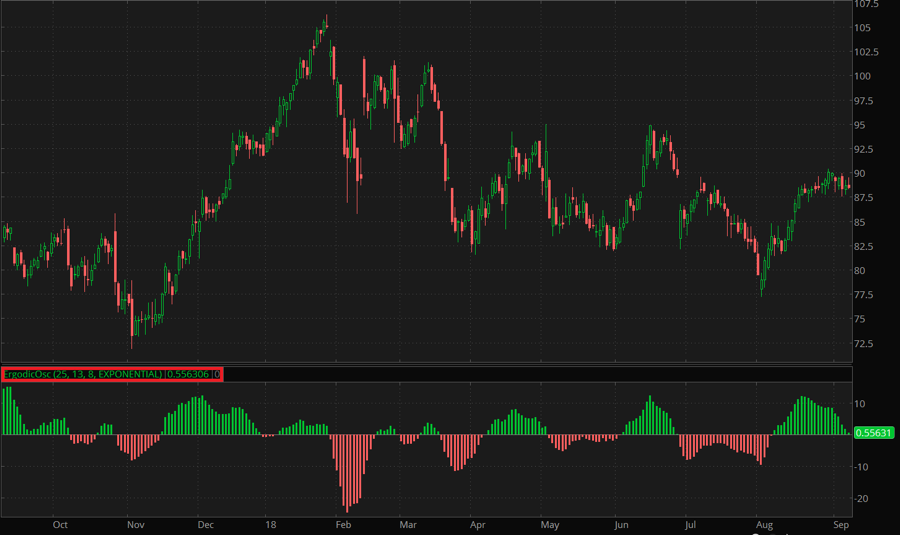The height and width of the screenshot is (535, 900).
Task: Click the 100 price axis label
Action: (862, 76)
